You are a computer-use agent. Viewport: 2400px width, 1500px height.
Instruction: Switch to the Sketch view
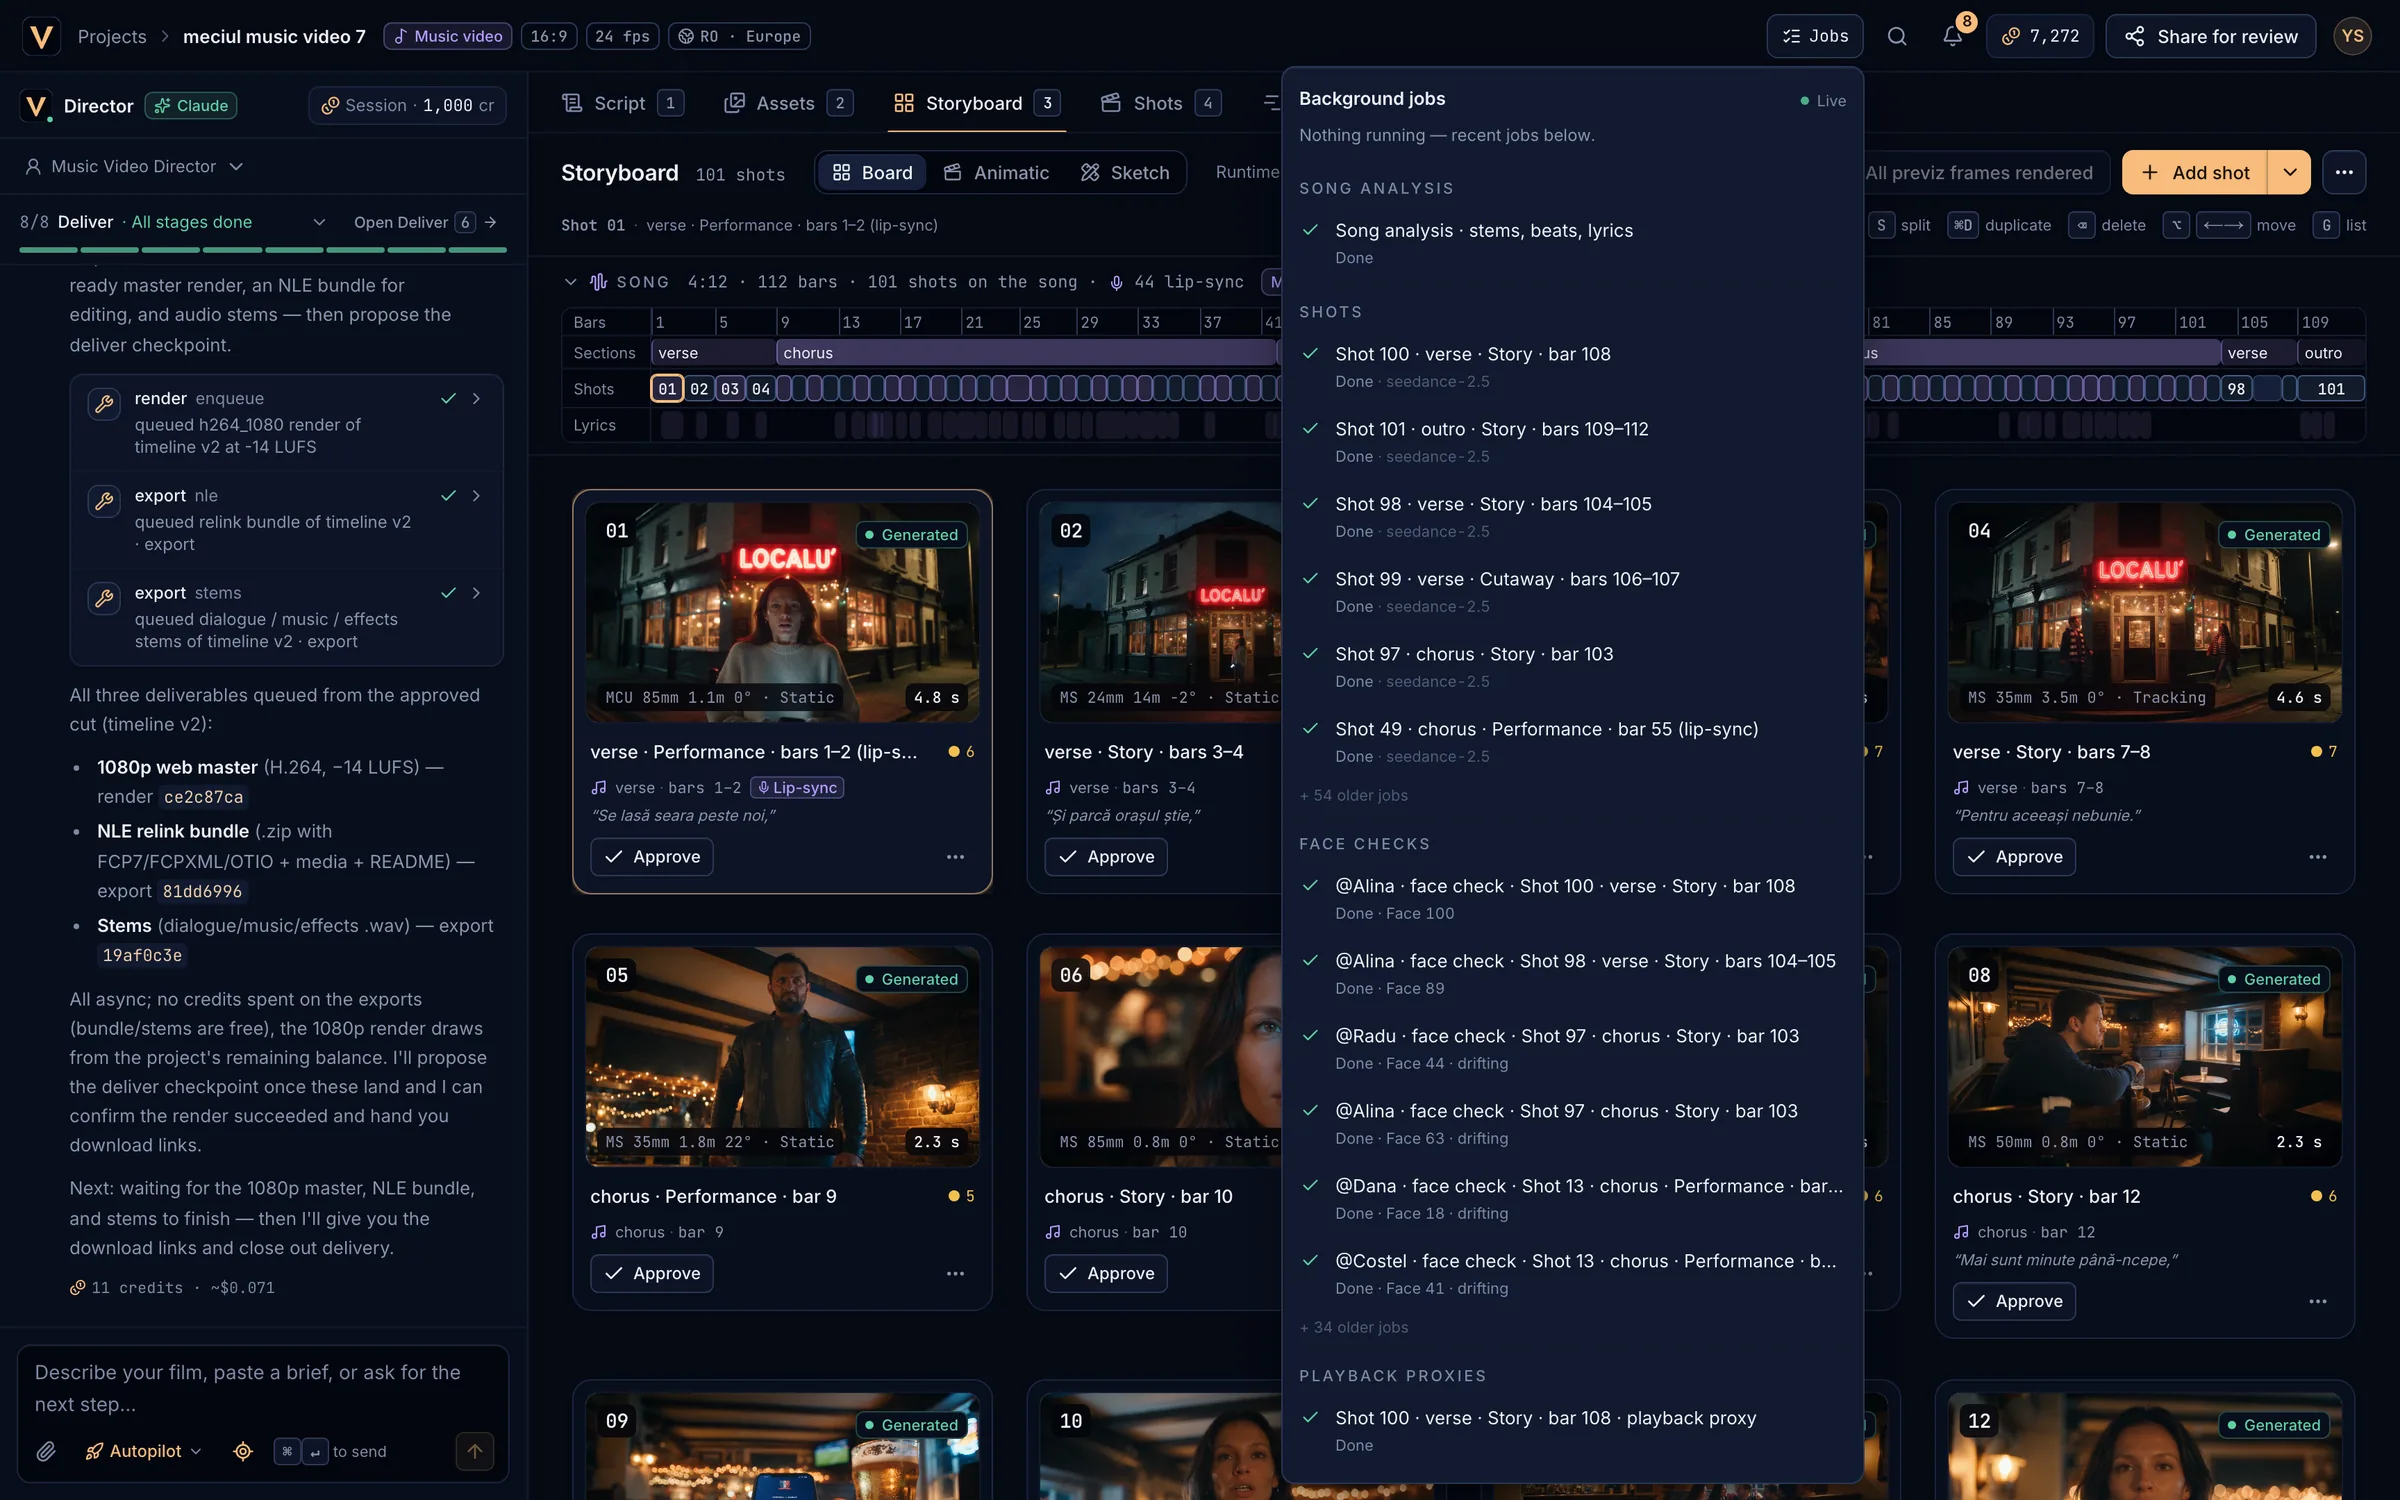pyautogui.click(x=1125, y=173)
